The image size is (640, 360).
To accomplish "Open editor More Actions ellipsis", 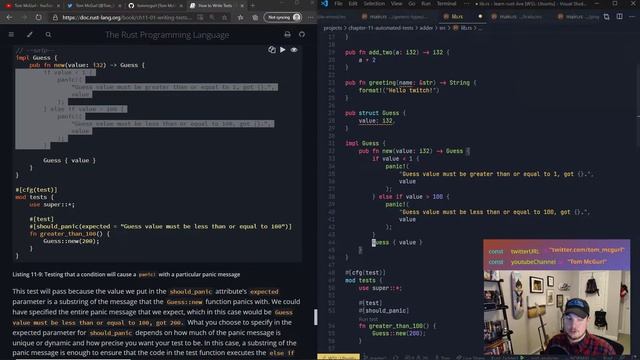I will [x=632, y=17].
